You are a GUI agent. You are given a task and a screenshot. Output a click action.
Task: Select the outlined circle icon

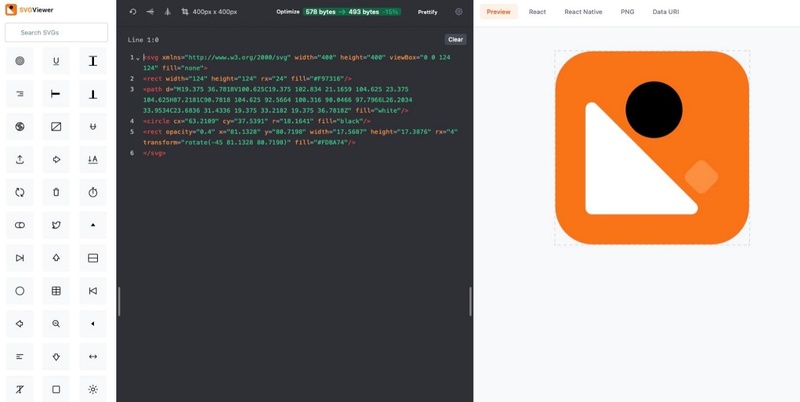(x=19, y=291)
